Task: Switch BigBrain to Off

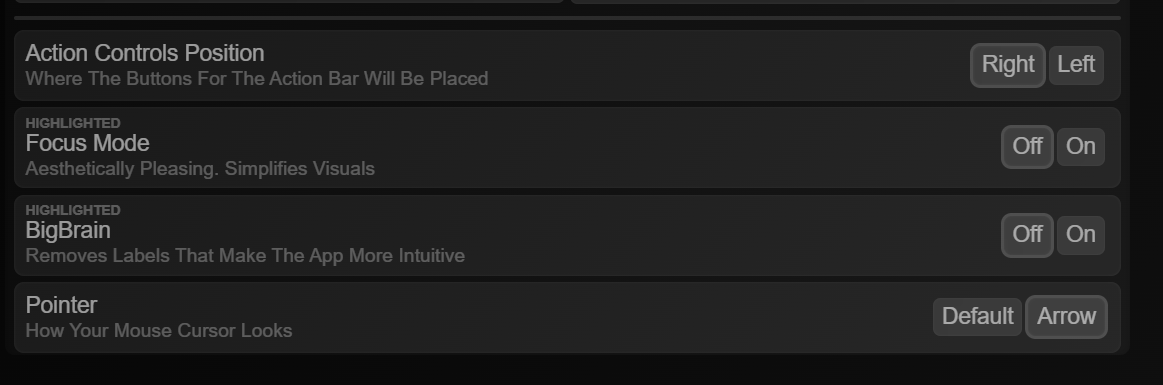Action: point(1027,235)
